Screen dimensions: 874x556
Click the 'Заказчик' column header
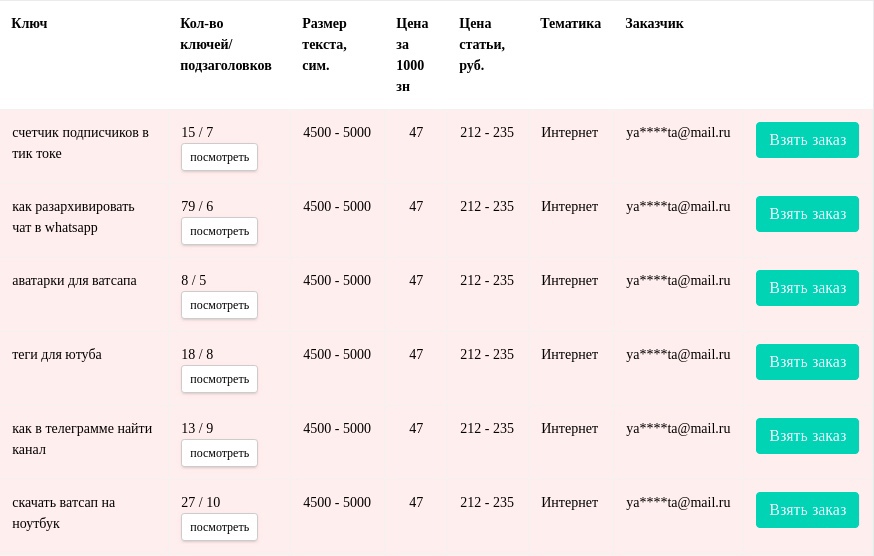click(654, 23)
